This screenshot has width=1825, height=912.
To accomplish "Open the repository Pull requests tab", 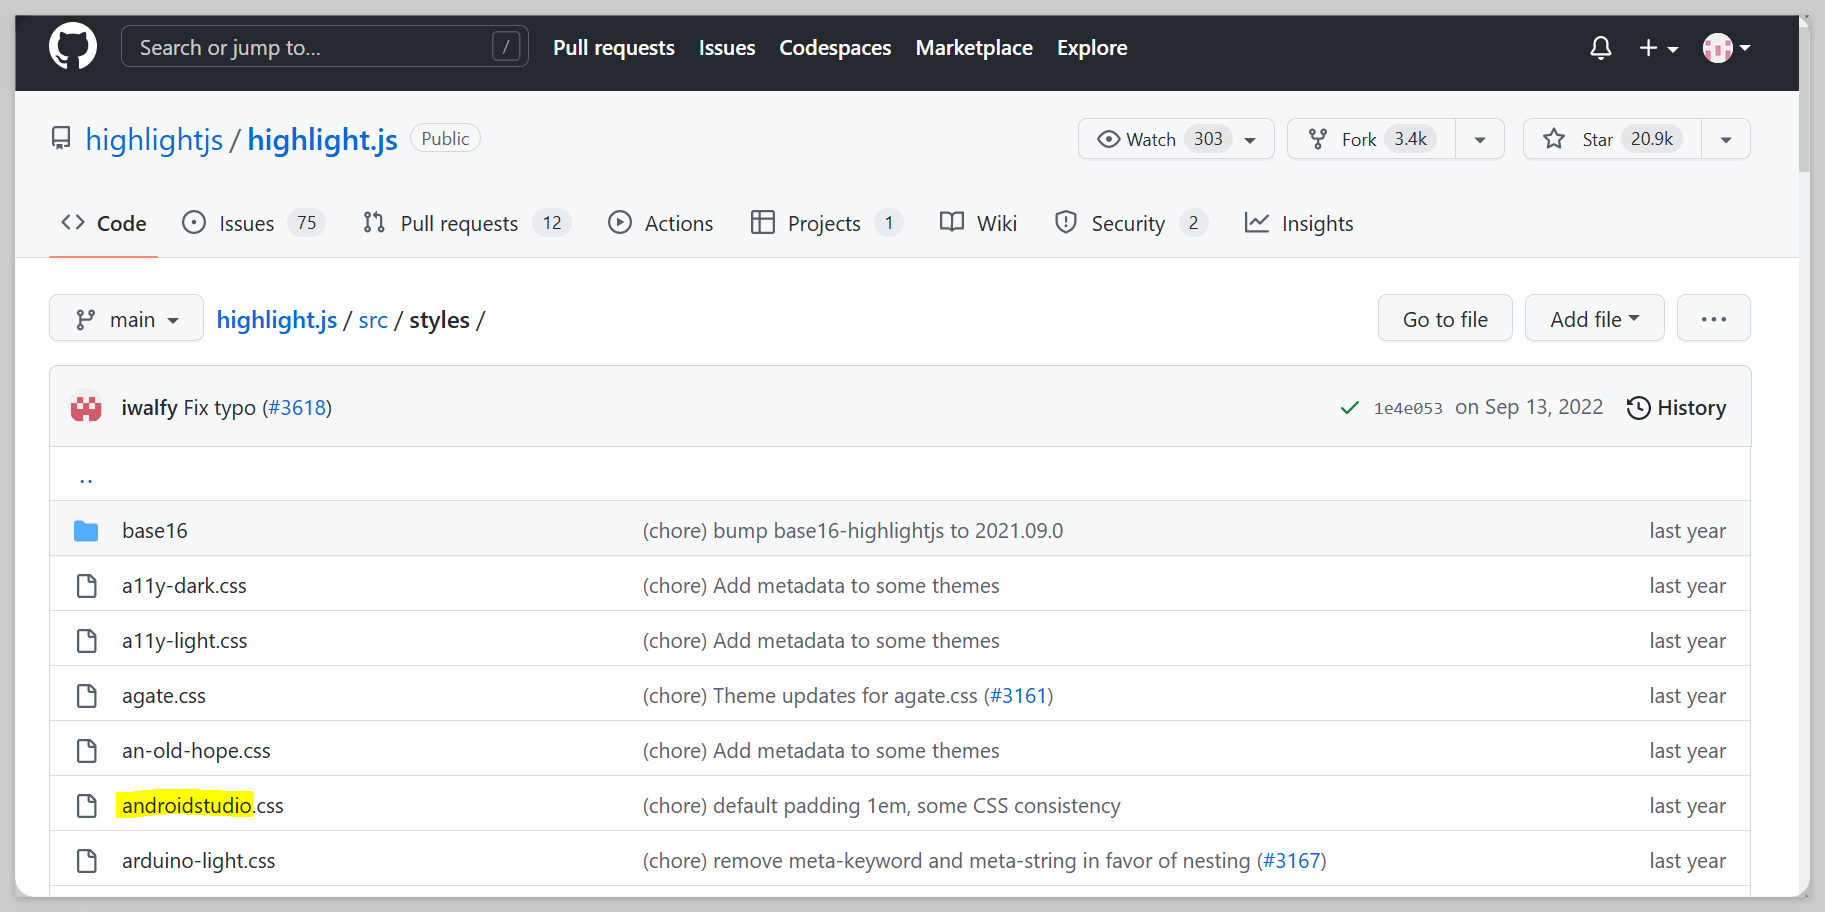I will coord(466,223).
